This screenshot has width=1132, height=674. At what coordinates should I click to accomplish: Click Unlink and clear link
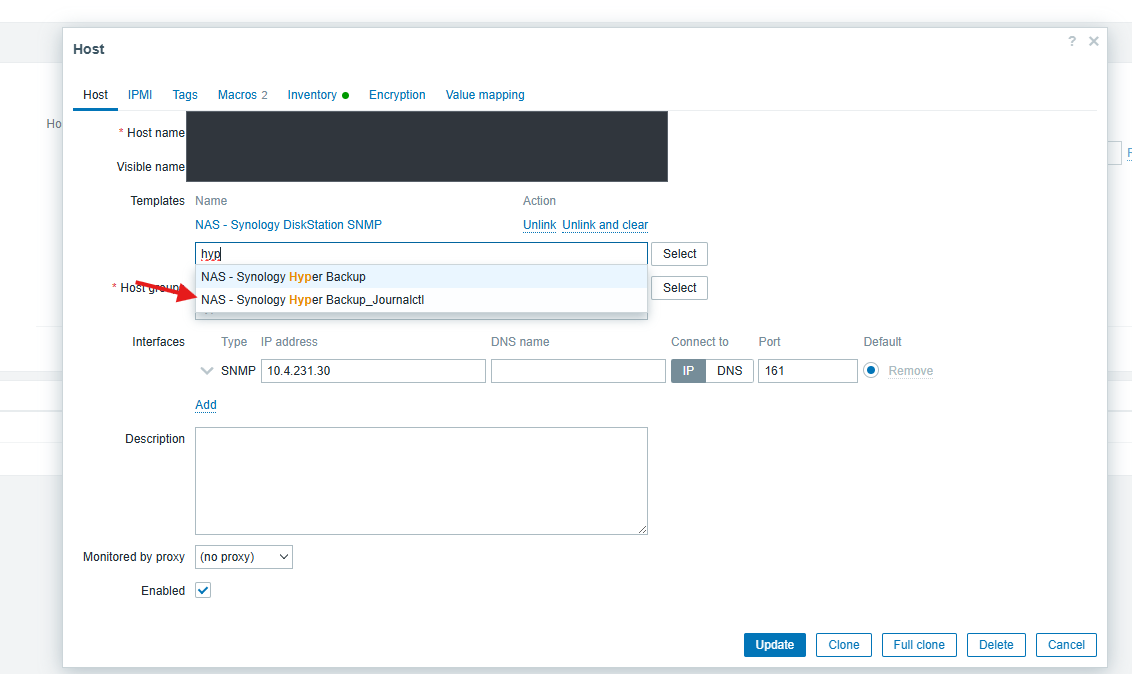605,224
